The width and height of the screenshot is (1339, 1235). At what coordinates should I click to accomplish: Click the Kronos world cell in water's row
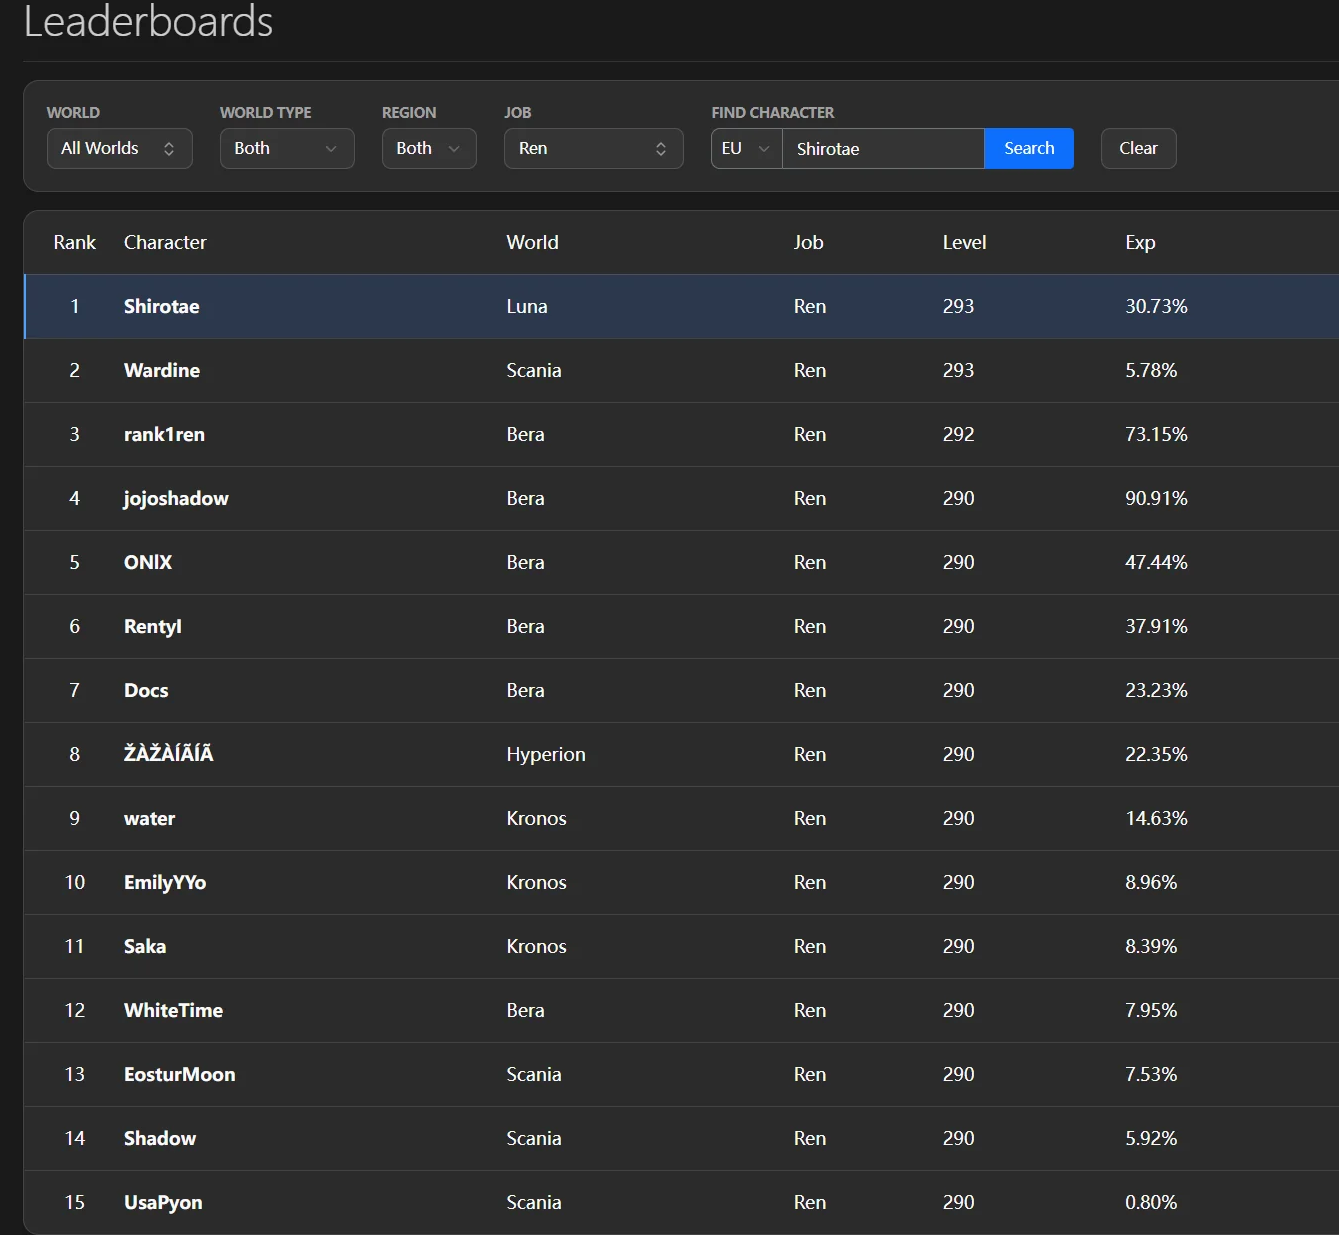(537, 819)
